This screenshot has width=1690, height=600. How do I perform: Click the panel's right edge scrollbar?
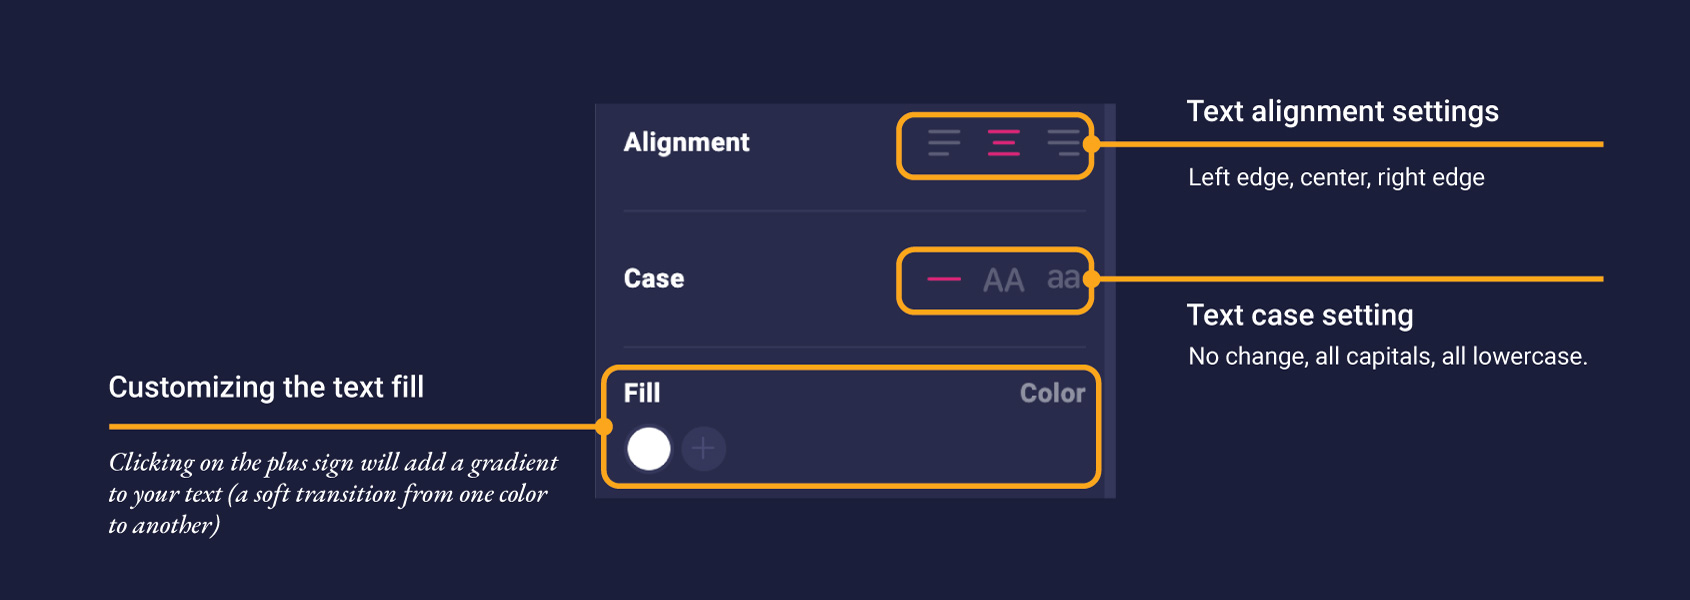(x=1109, y=300)
